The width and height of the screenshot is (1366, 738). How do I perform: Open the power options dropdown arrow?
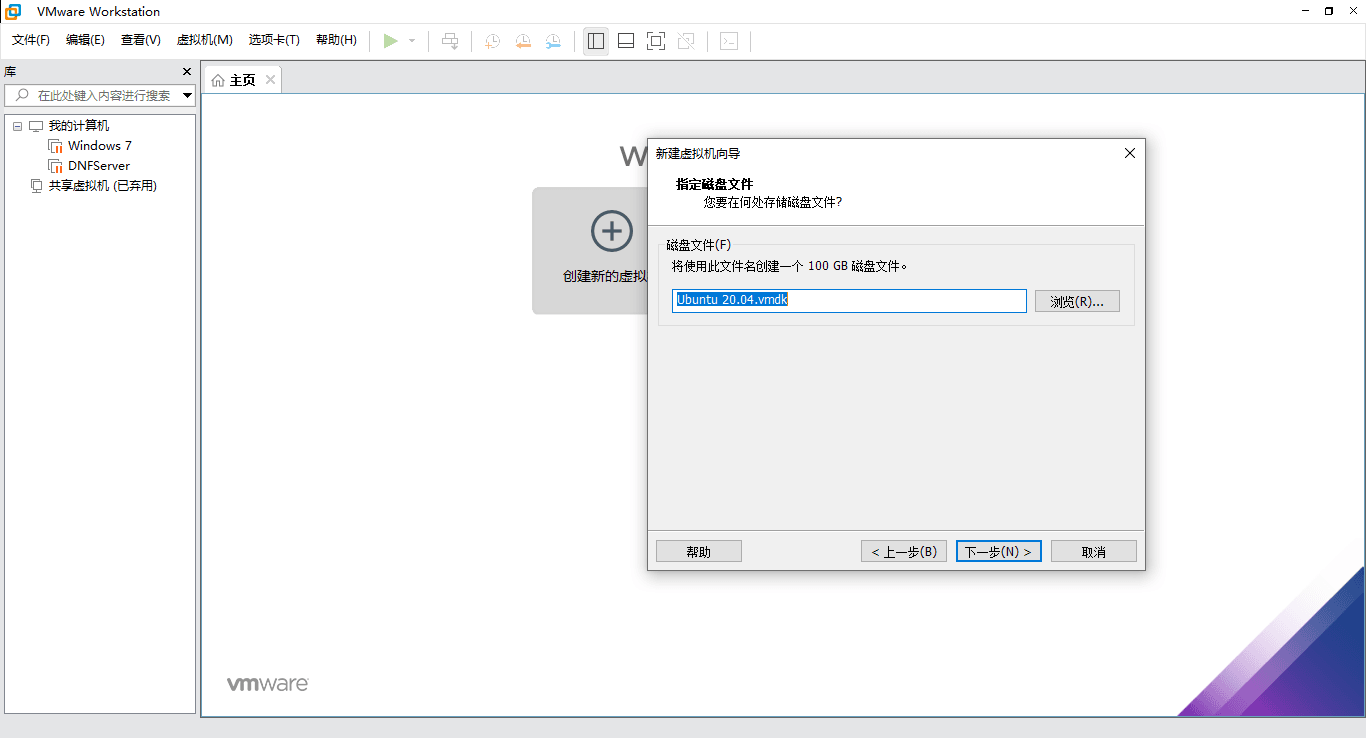click(x=412, y=41)
